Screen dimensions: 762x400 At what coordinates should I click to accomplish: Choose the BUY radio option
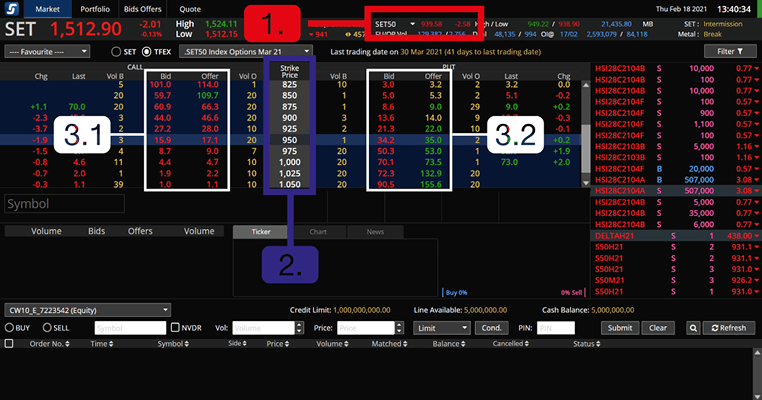click(x=10, y=327)
